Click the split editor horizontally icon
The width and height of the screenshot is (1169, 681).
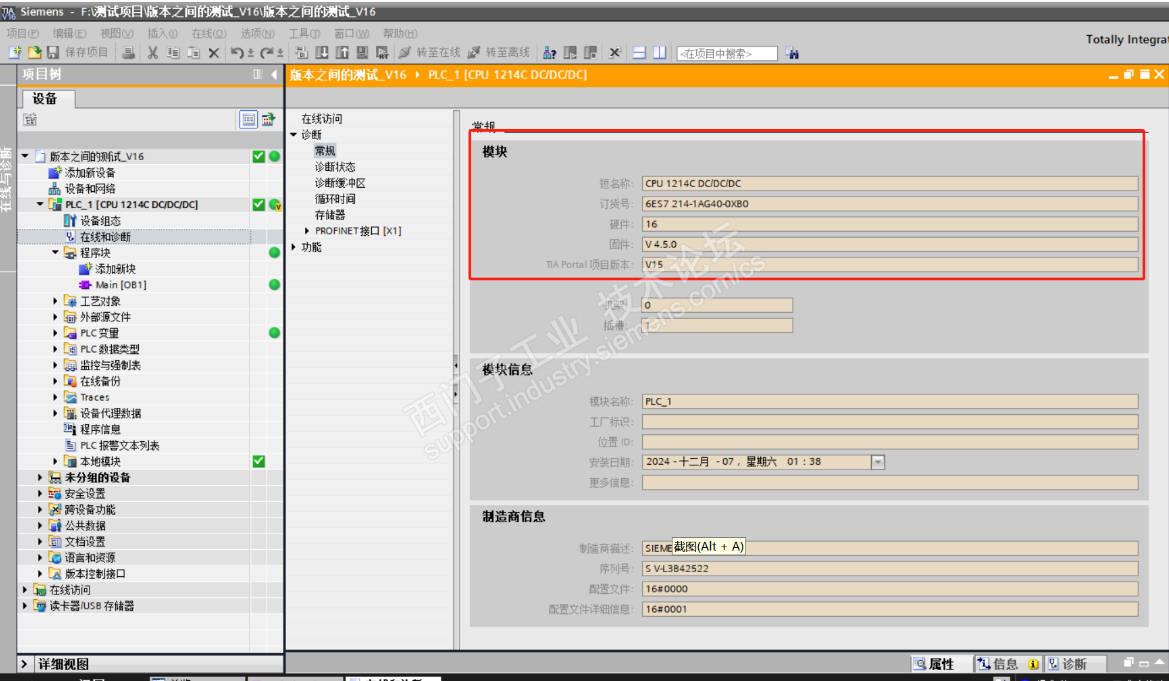[x=639, y=52]
